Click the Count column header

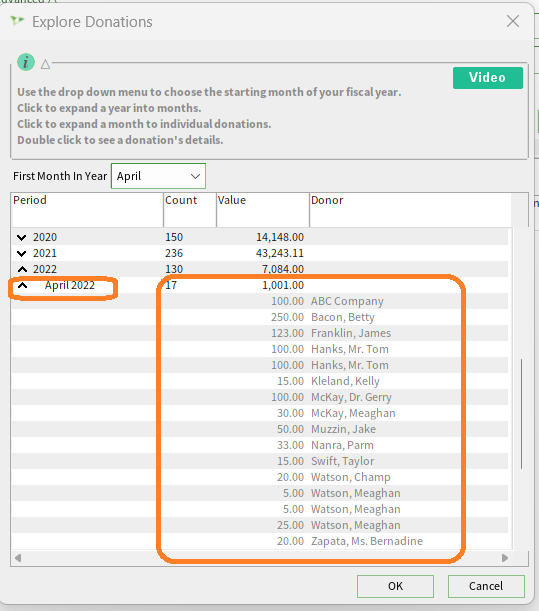coord(190,210)
